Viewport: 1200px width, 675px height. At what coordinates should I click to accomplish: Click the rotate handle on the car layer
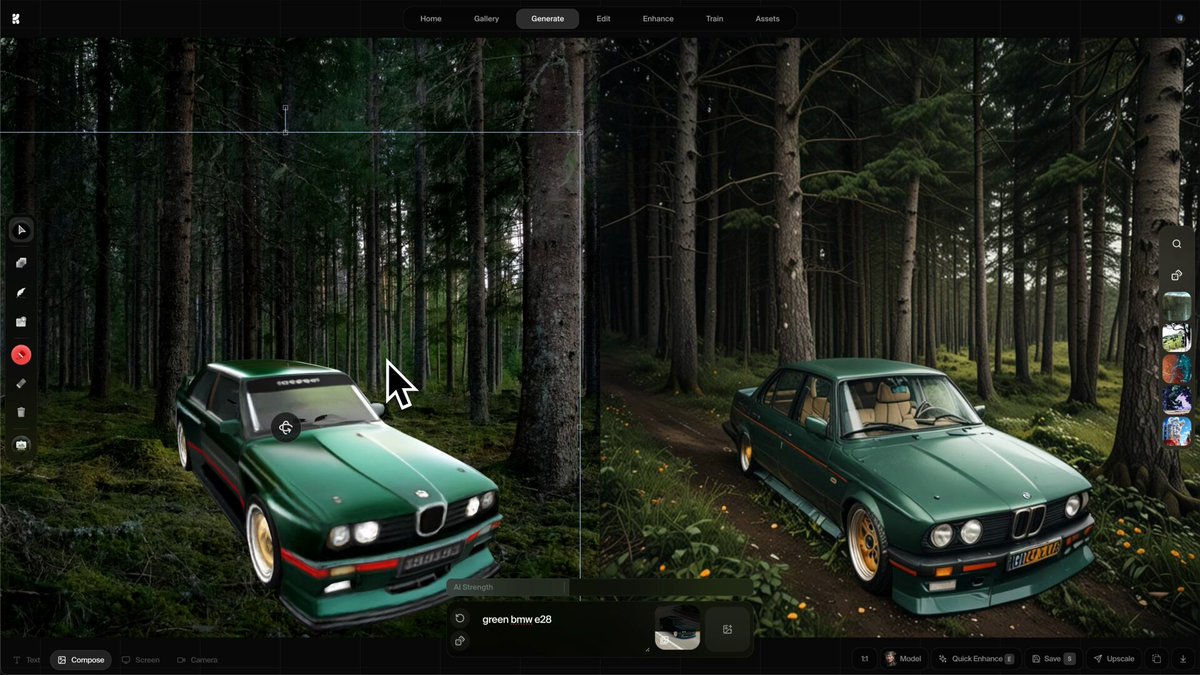286,428
